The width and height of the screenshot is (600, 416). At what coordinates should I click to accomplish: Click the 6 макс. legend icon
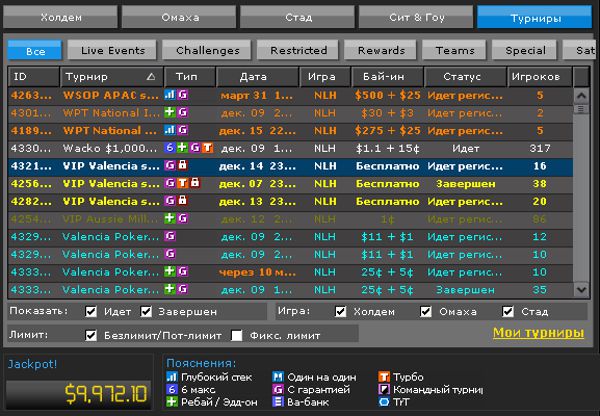[170, 388]
